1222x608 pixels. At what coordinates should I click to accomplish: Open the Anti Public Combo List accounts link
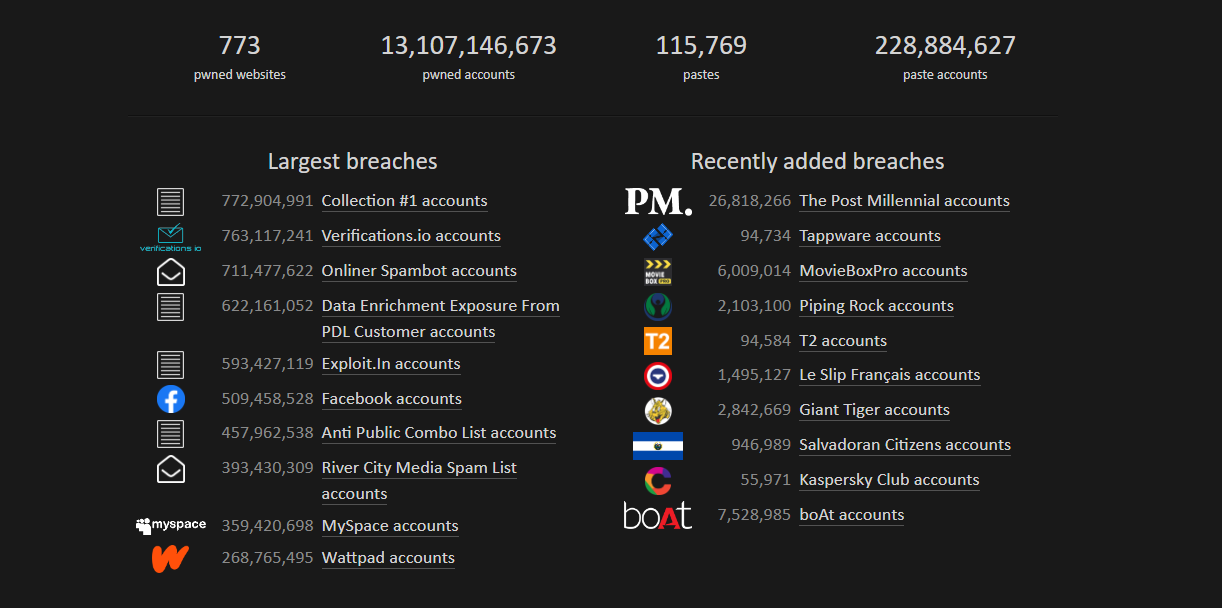click(438, 433)
